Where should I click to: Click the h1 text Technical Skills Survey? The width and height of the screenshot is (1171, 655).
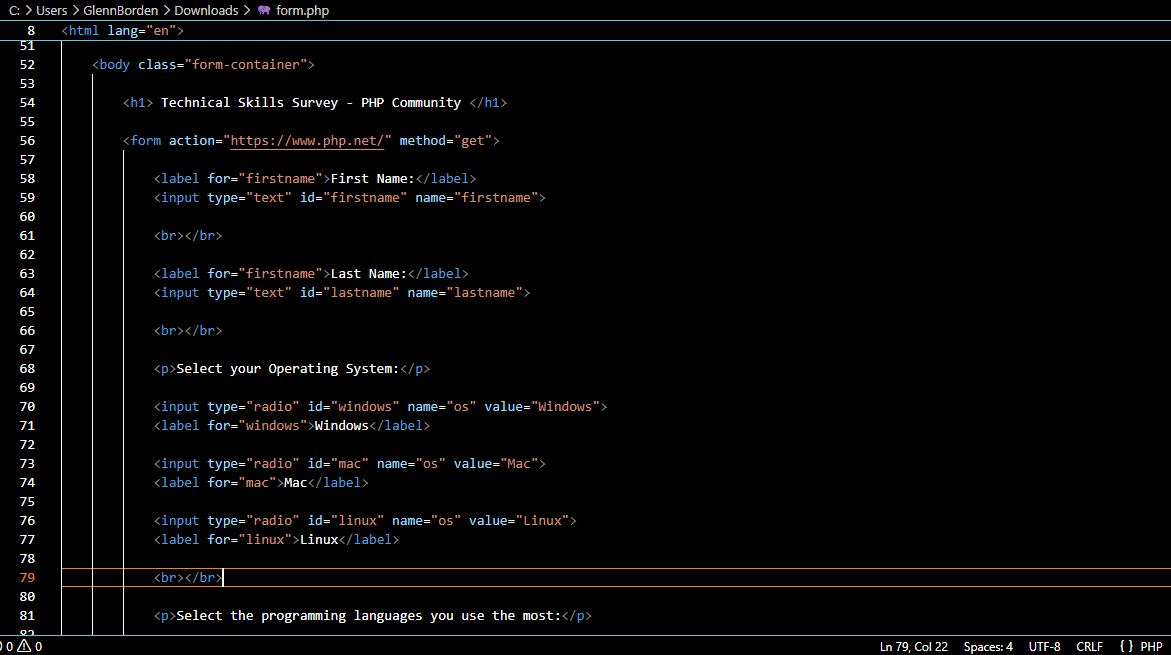click(249, 102)
